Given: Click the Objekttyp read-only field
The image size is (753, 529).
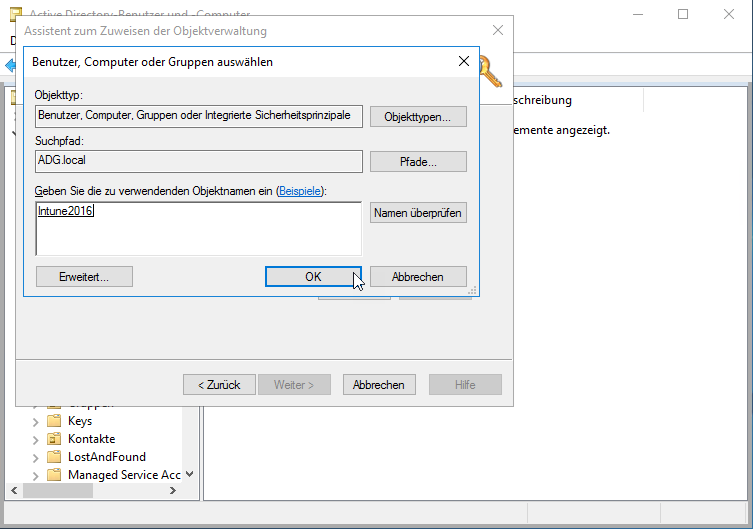Looking at the screenshot, I should (199, 116).
